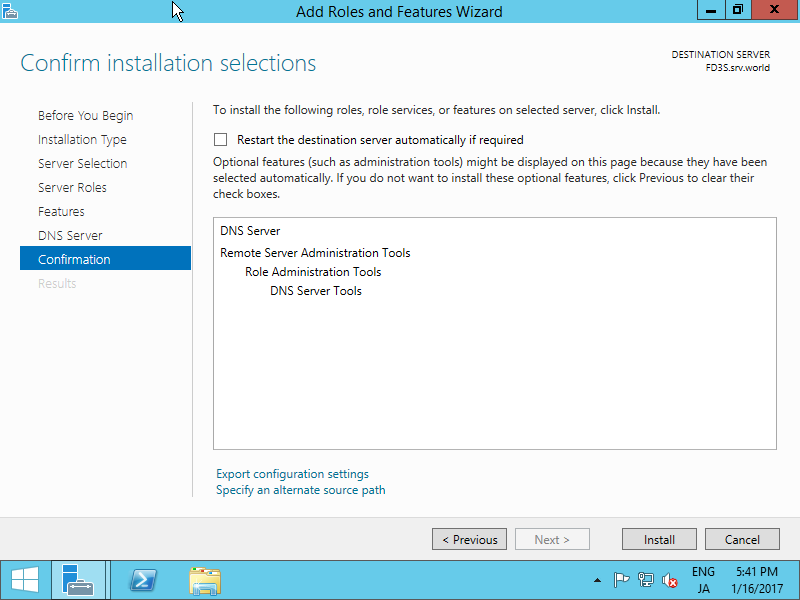Image resolution: width=800 pixels, height=600 pixels.
Task: Select Role Administration Tools entry
Action: pos(313,272)
